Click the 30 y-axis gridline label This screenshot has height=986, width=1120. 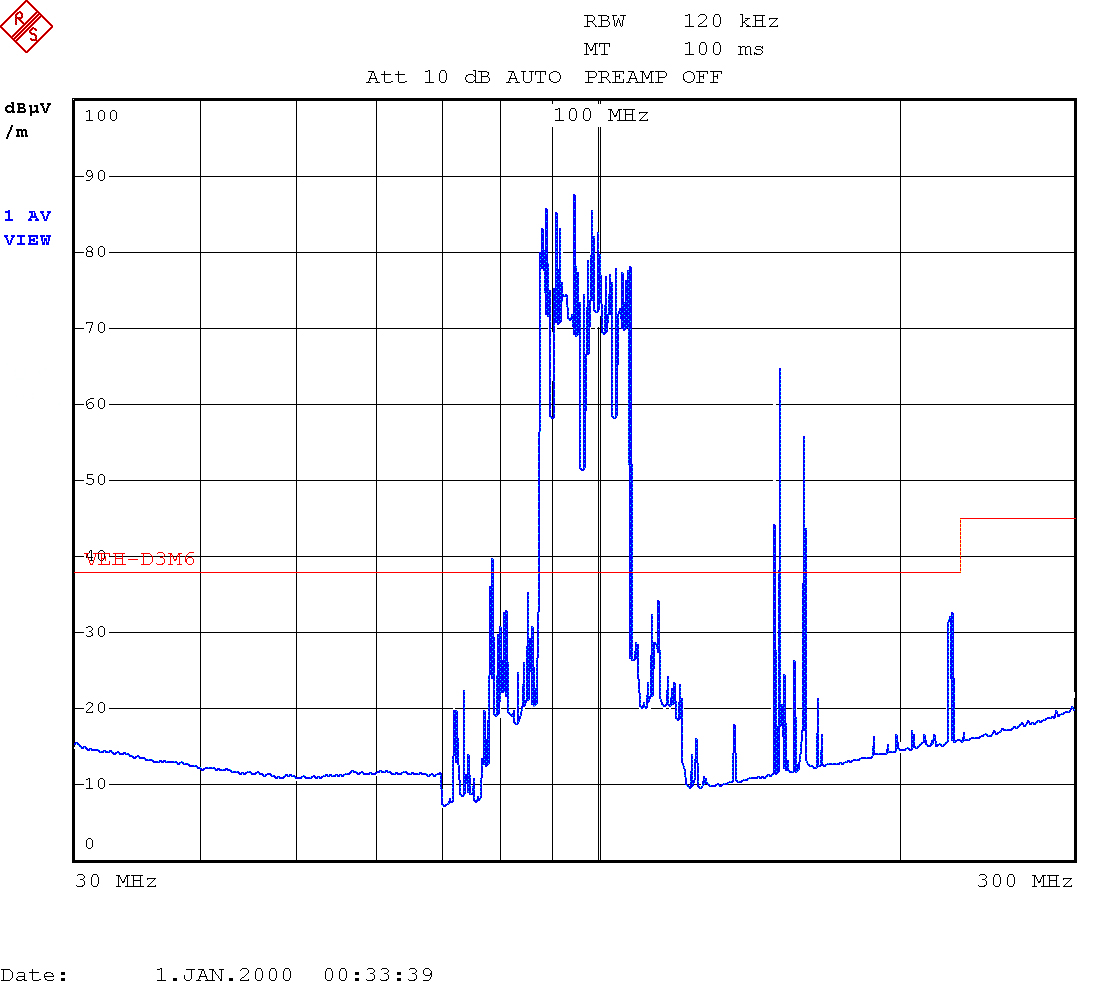pos(96,632)
